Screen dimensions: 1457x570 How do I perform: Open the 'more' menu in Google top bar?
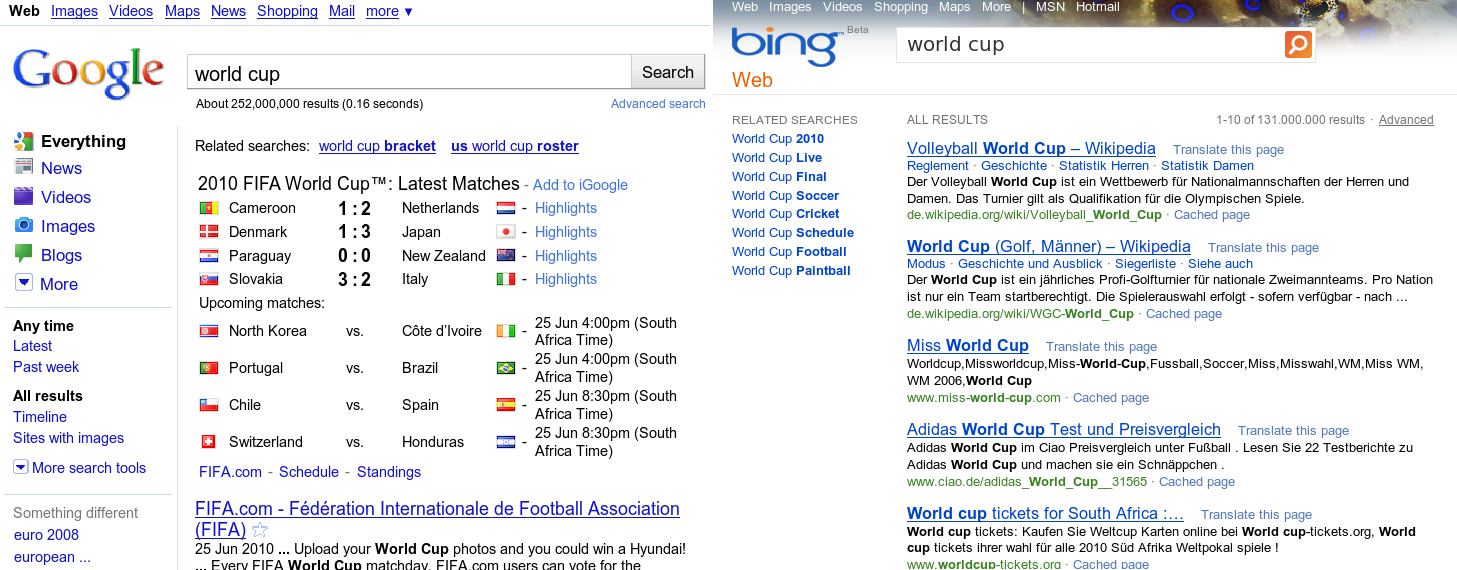pyautogui.click(x=389, y=11)
